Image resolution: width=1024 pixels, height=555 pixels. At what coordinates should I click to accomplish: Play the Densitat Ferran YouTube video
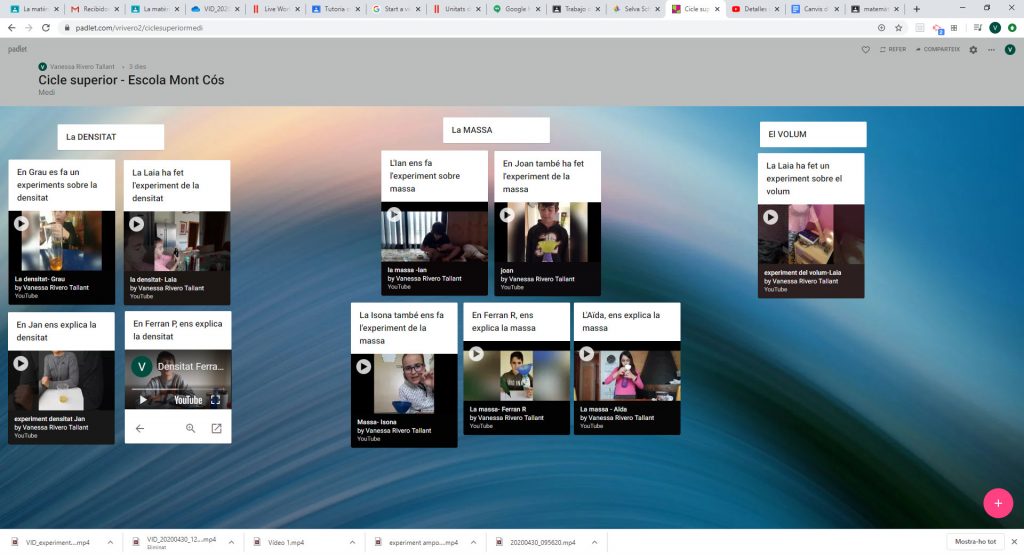(x=143, y=399)
